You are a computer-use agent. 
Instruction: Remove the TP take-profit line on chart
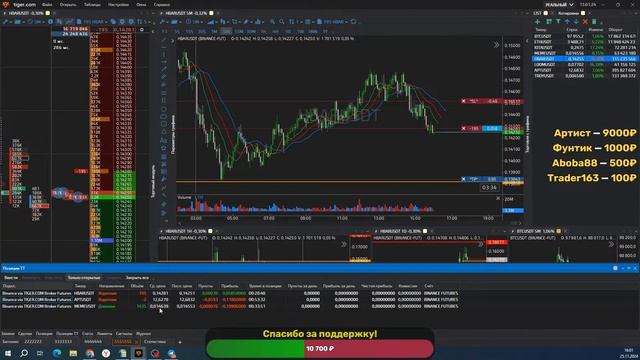pyautogui.click(x=464, y=179)
